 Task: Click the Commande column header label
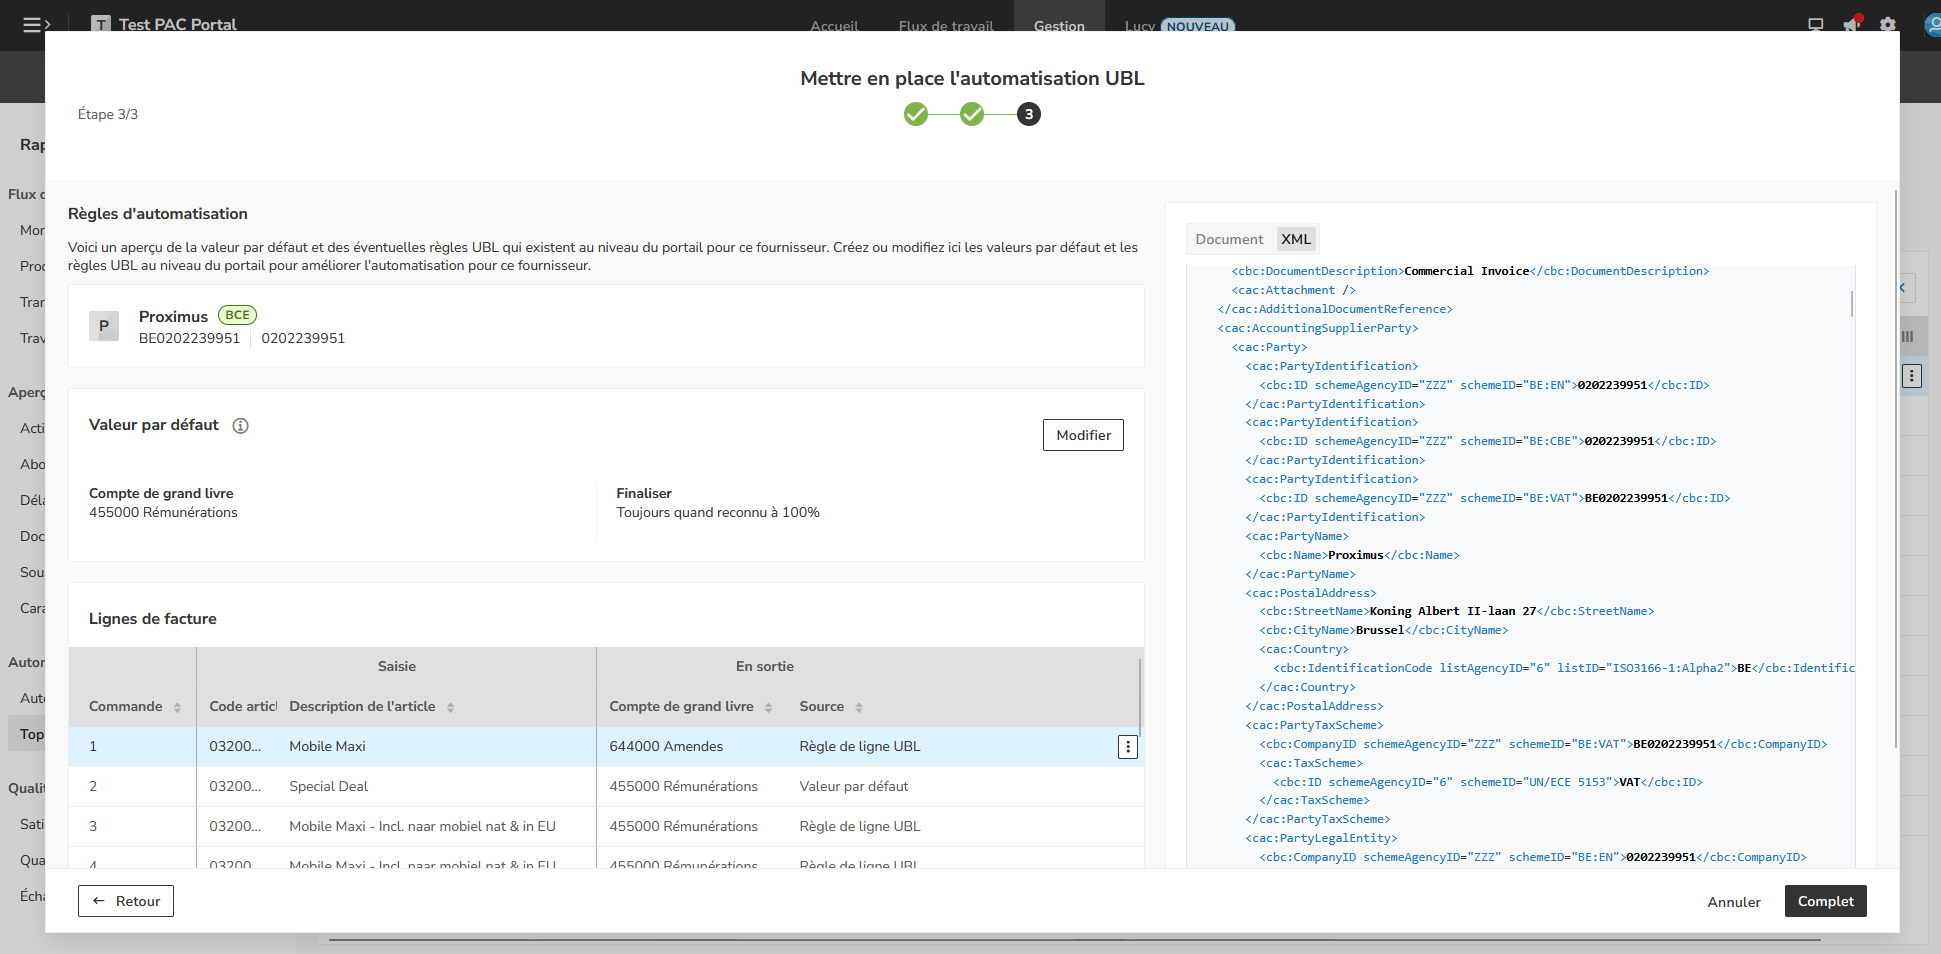(x=125, y=707)
